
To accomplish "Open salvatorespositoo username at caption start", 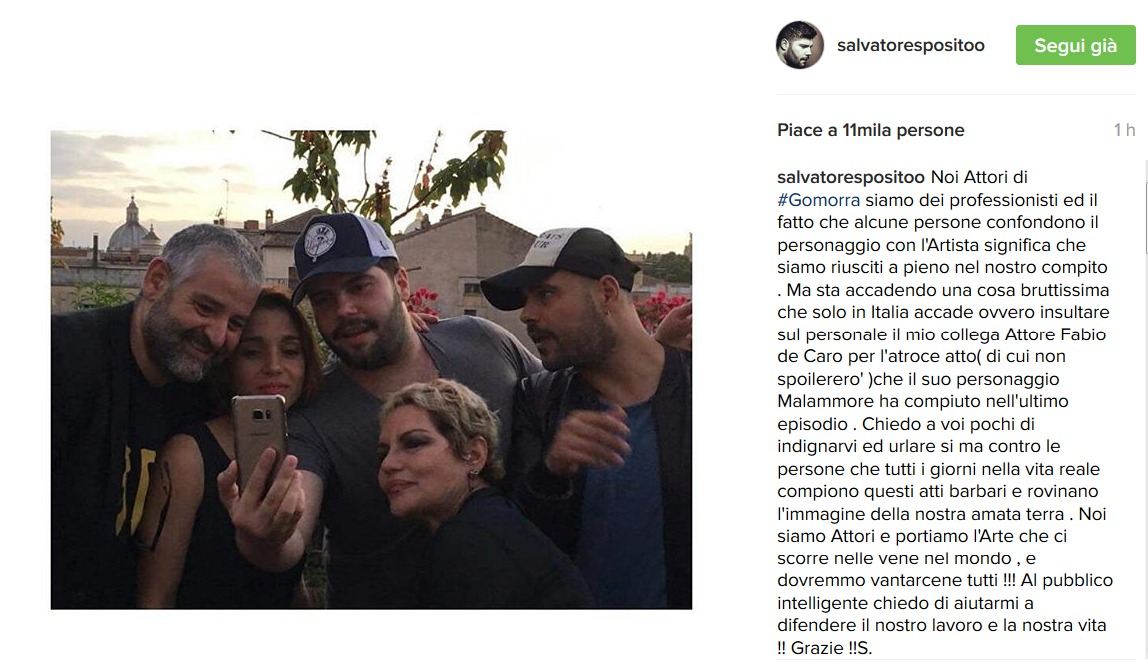I will click(x=851, y=177).
